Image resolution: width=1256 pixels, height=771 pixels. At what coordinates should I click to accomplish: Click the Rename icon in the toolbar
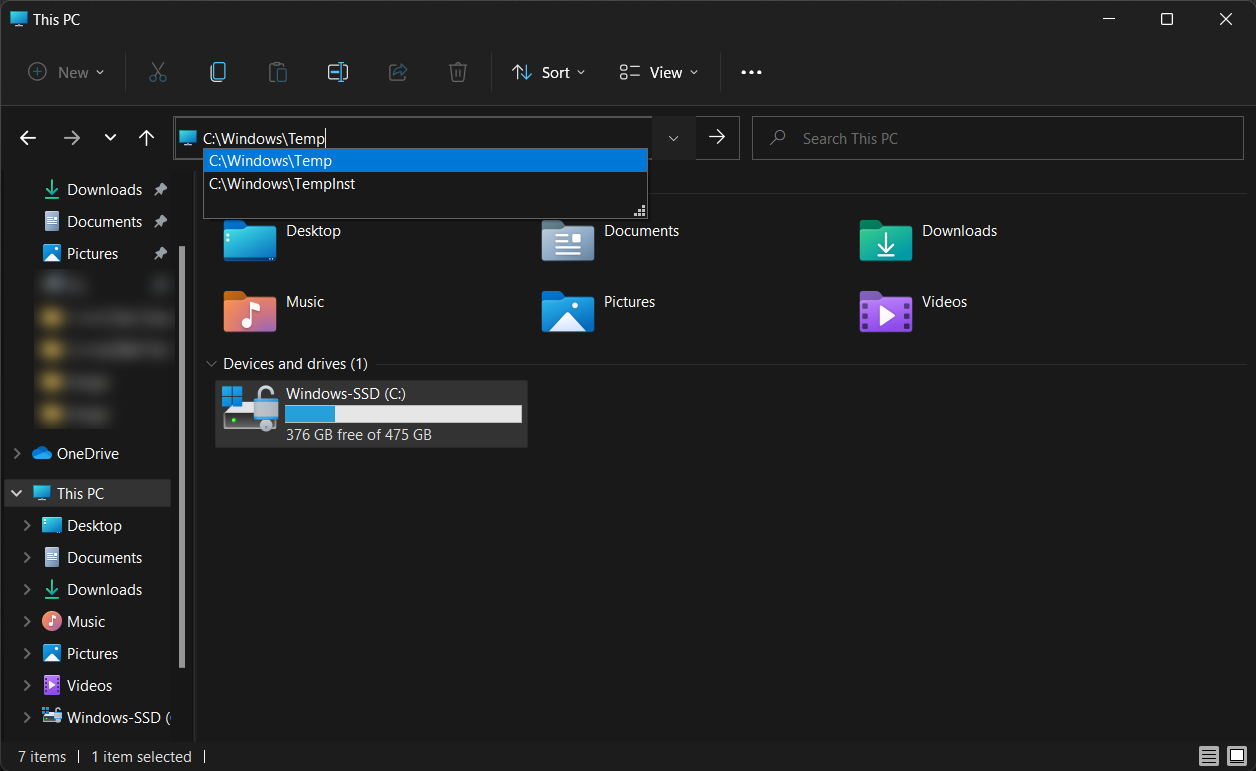coord(338,72)
